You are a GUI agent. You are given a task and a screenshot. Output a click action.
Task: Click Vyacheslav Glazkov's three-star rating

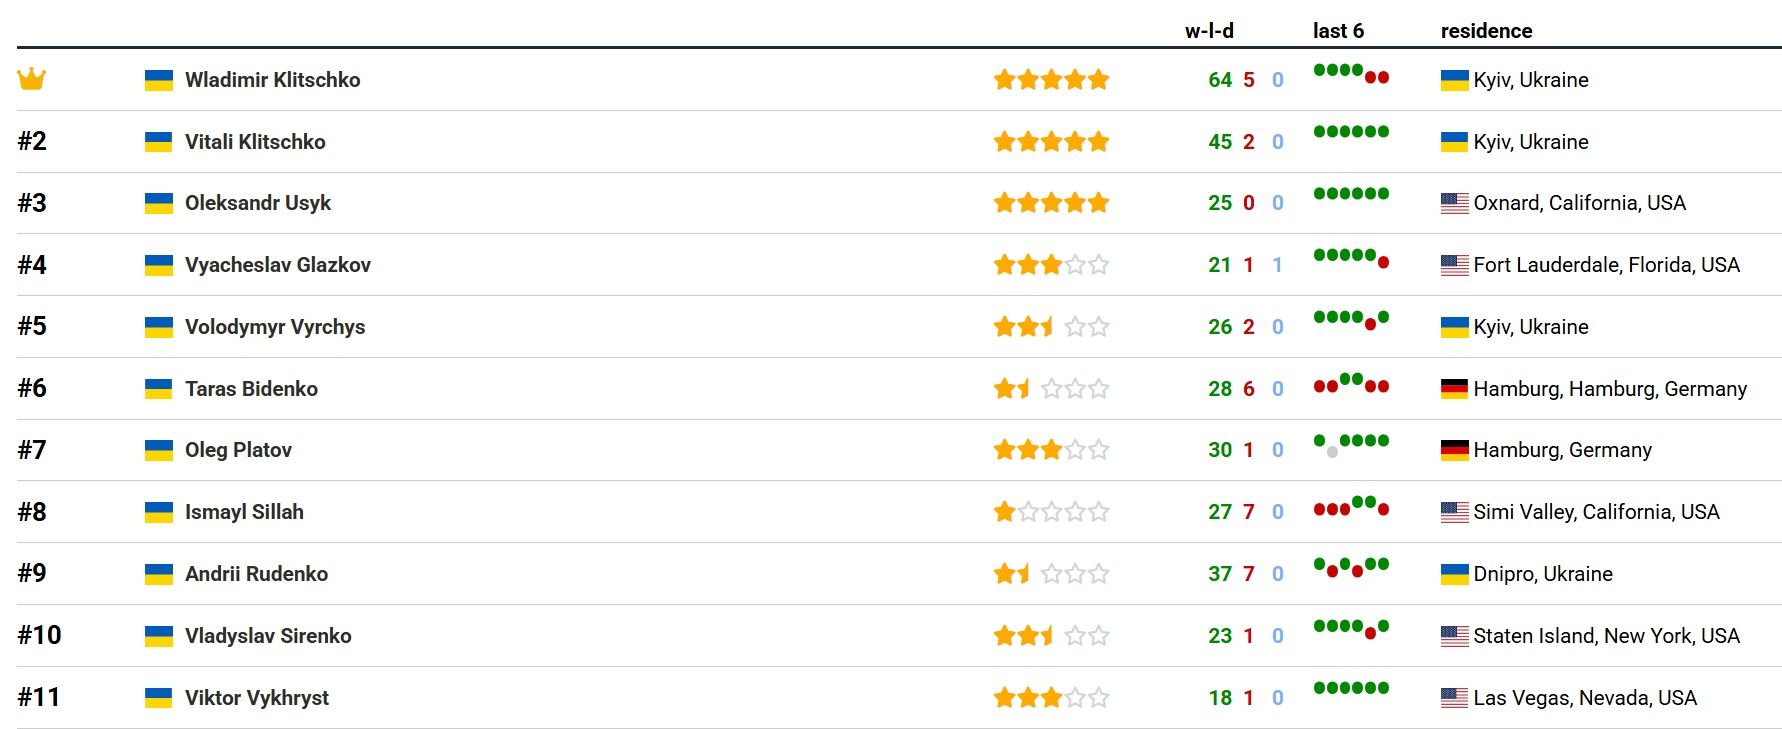(1051, 265)
